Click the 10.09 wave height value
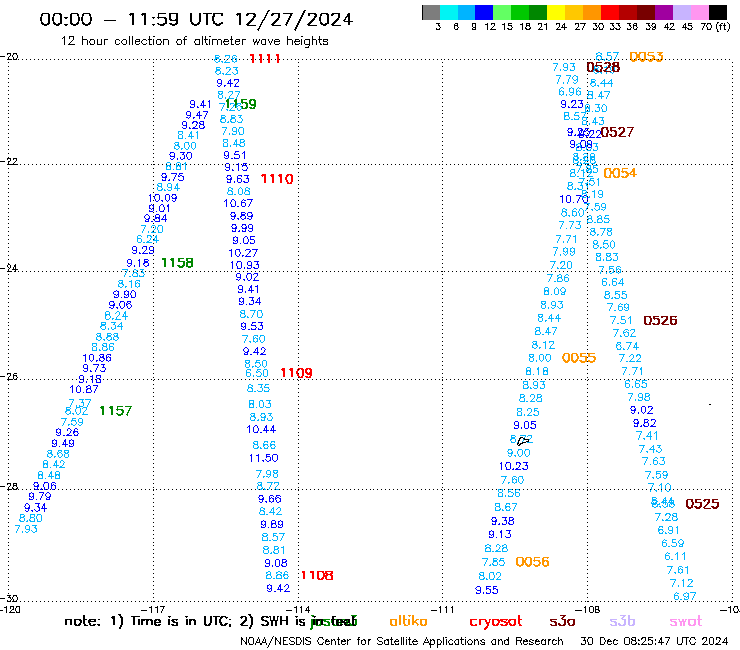The width and height of the screenshot is (740, 650). (162, 198)
